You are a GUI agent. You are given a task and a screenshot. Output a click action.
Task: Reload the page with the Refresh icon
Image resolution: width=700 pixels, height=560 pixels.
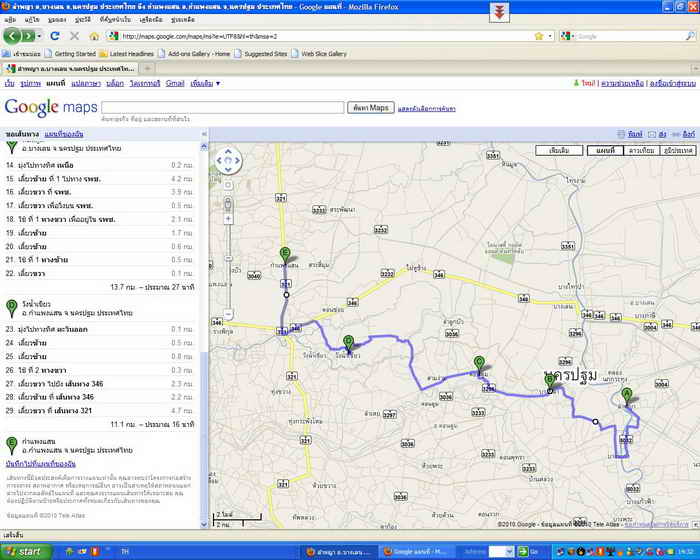[x=55, y=36]
